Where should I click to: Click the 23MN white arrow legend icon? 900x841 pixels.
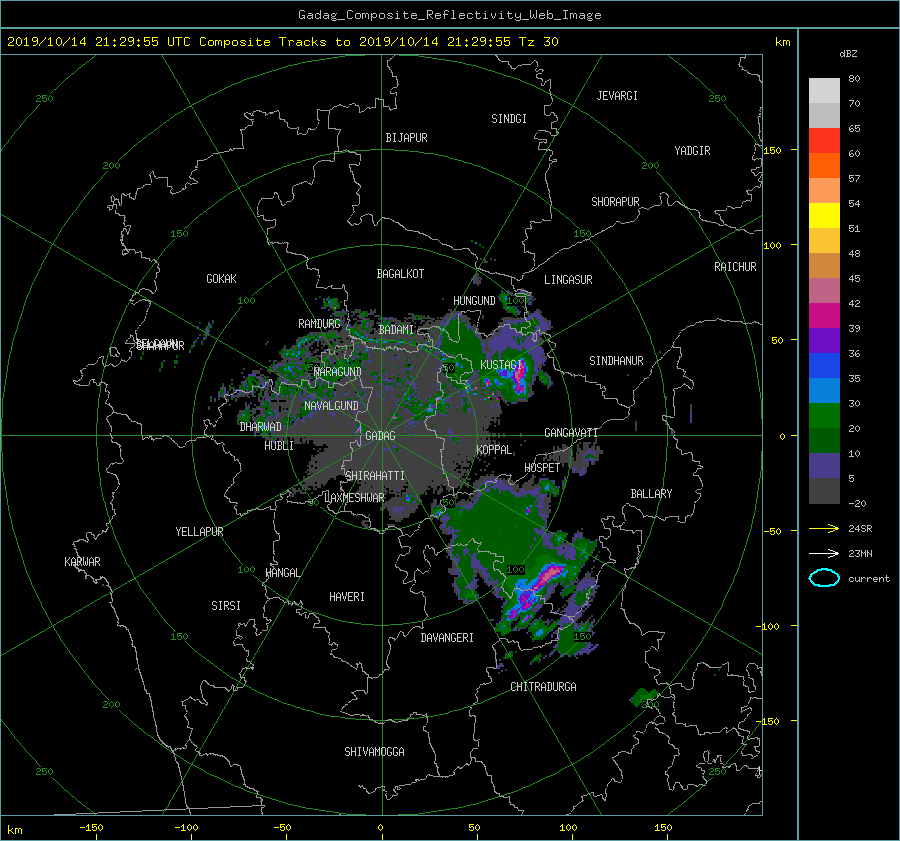click(824, 553)
